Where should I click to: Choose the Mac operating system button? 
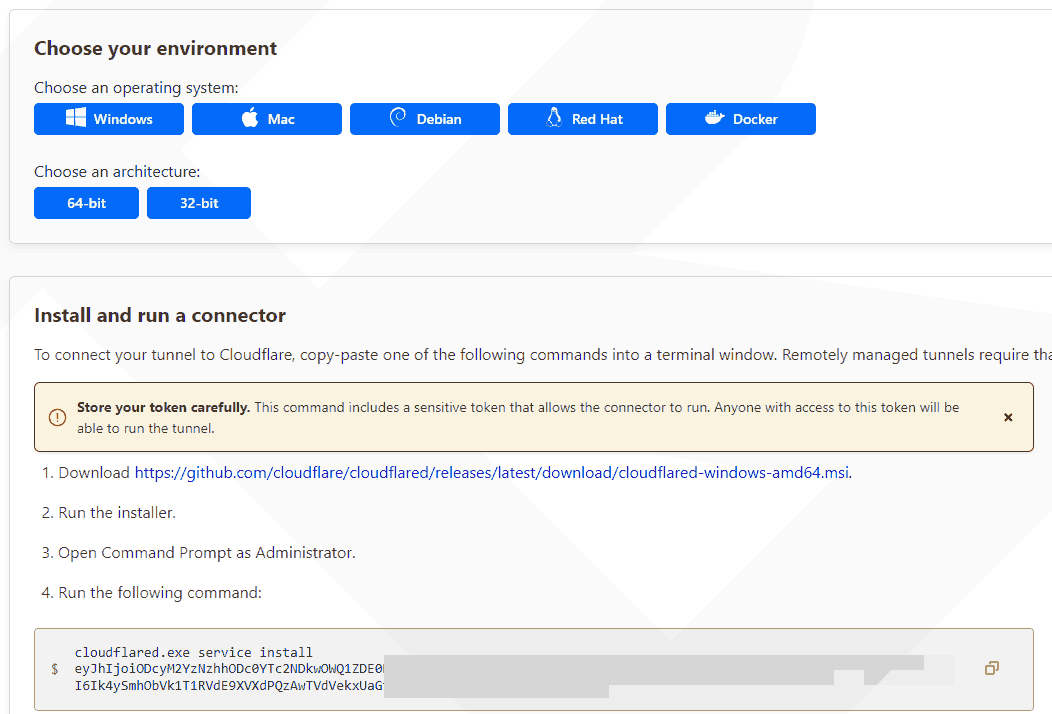point(267,119)
